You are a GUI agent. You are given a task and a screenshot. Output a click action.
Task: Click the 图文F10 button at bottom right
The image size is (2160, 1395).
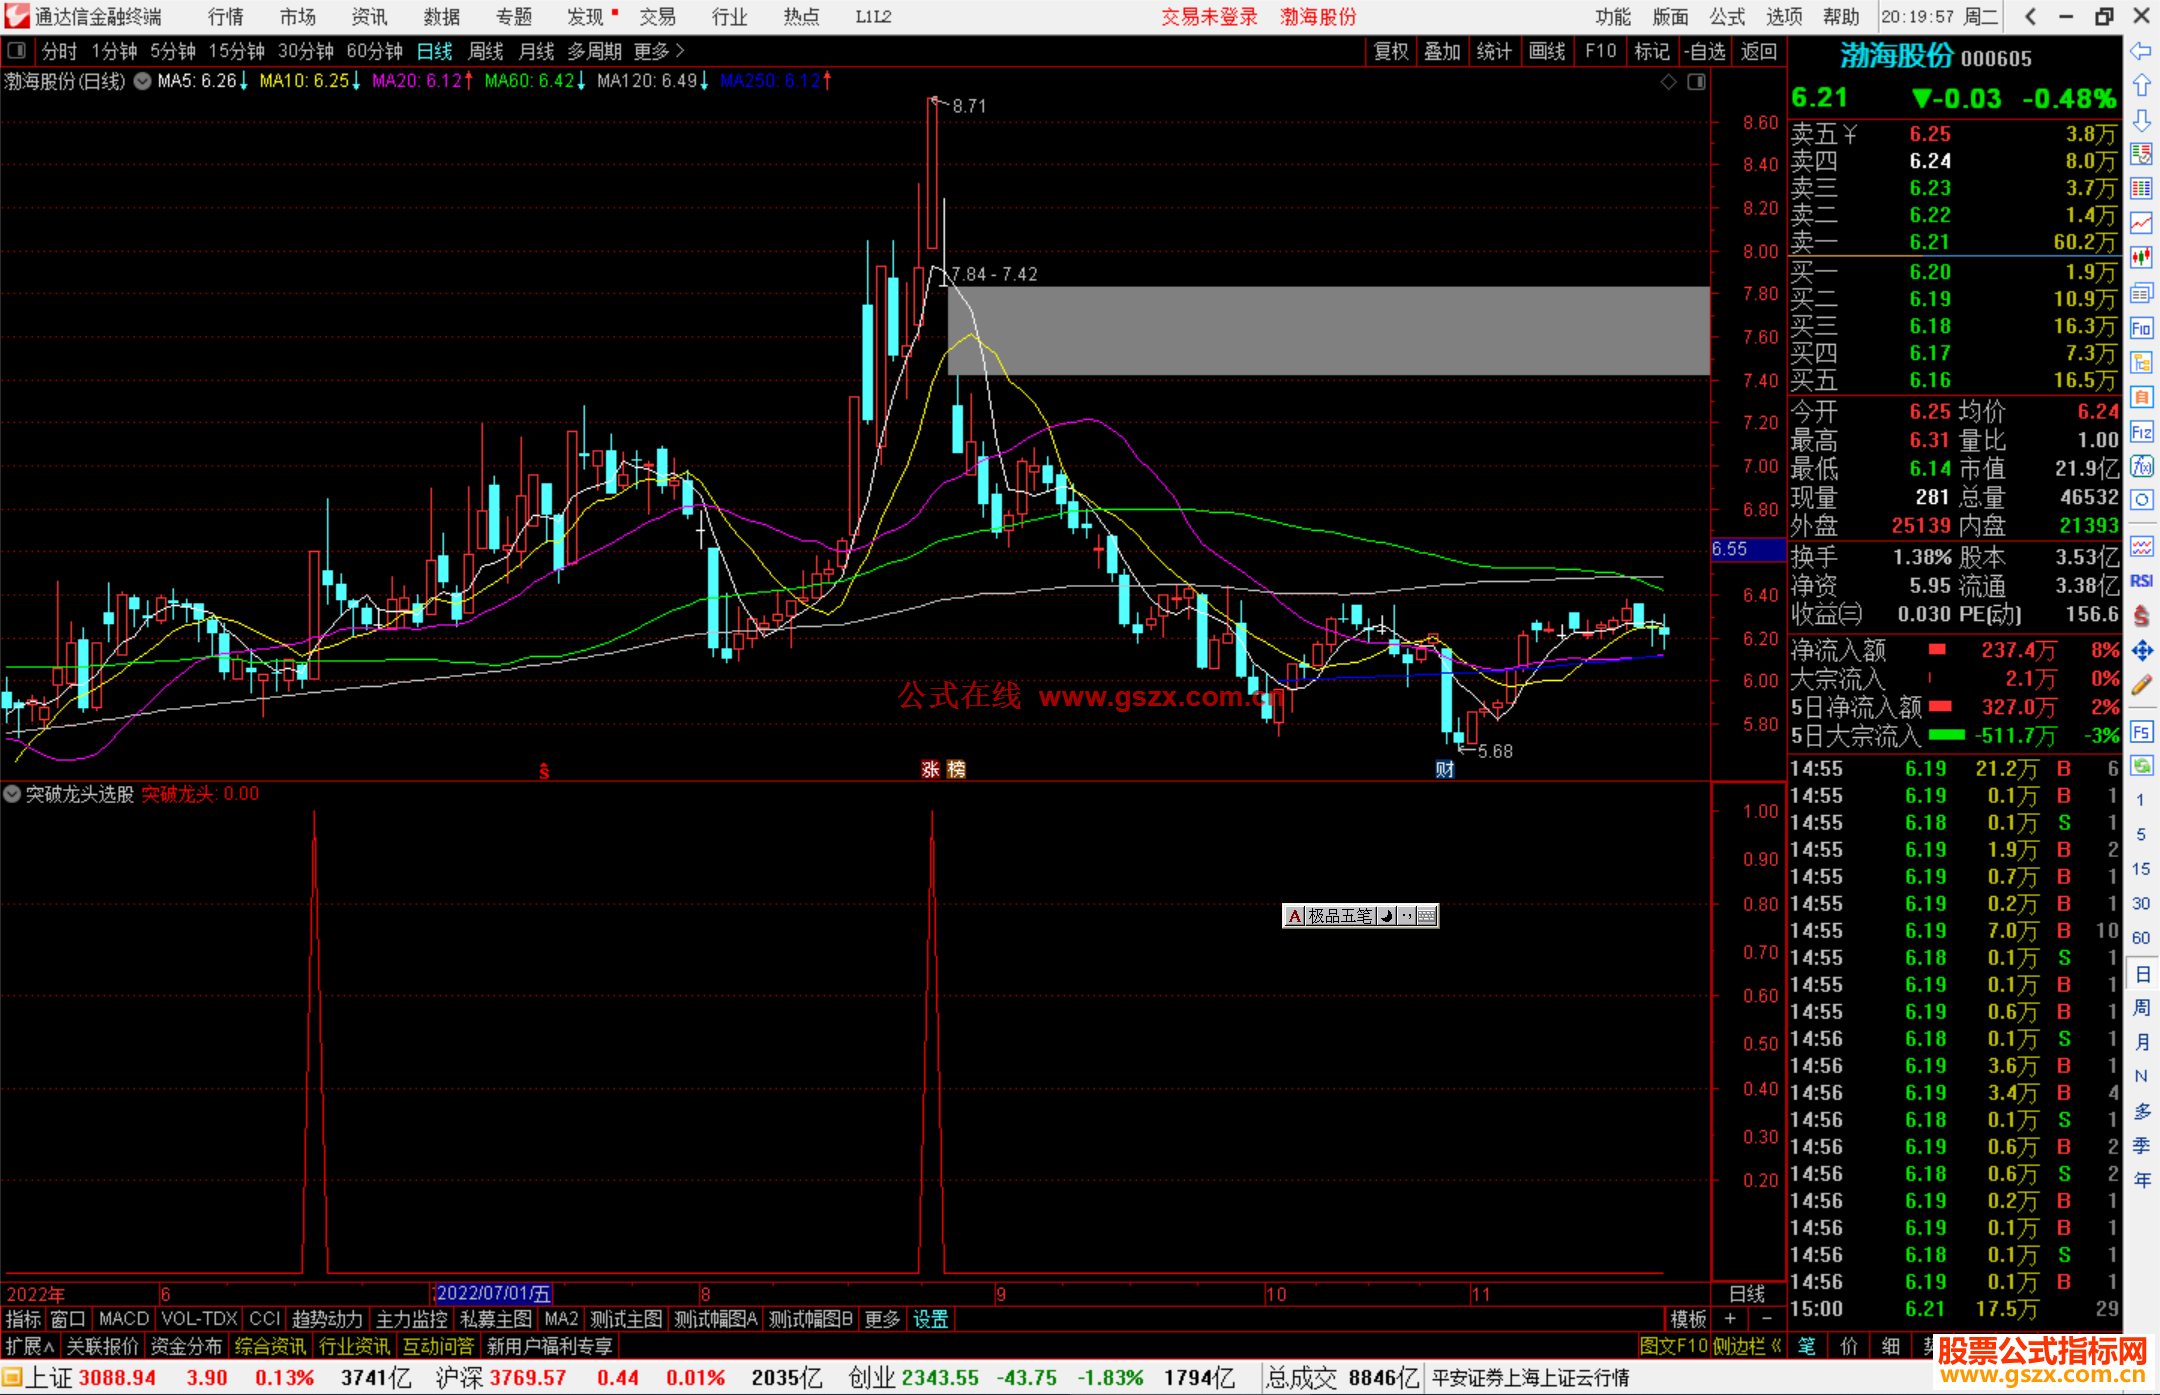1674,1346
